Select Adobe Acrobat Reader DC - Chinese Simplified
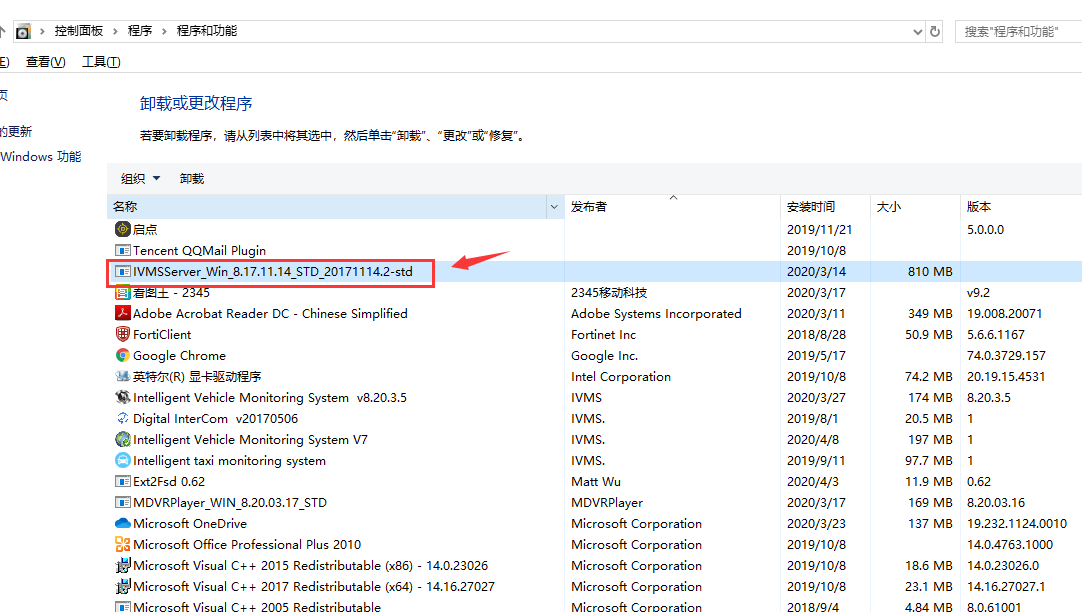Image resolution: width=1082 pixels, height=612 pixels. (270, 313)
